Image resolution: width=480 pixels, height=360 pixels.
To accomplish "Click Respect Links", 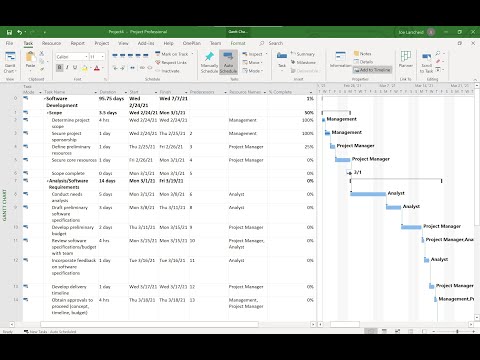I will [171, 62].
